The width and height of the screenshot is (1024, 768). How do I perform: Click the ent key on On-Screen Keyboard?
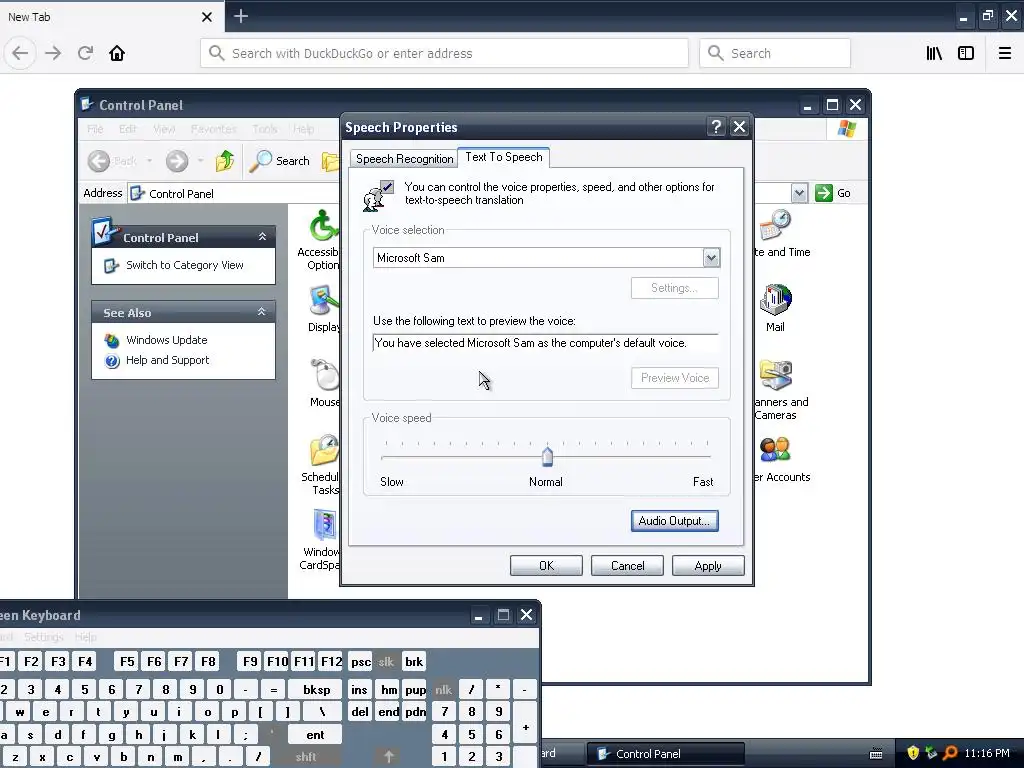pos(315,735)
